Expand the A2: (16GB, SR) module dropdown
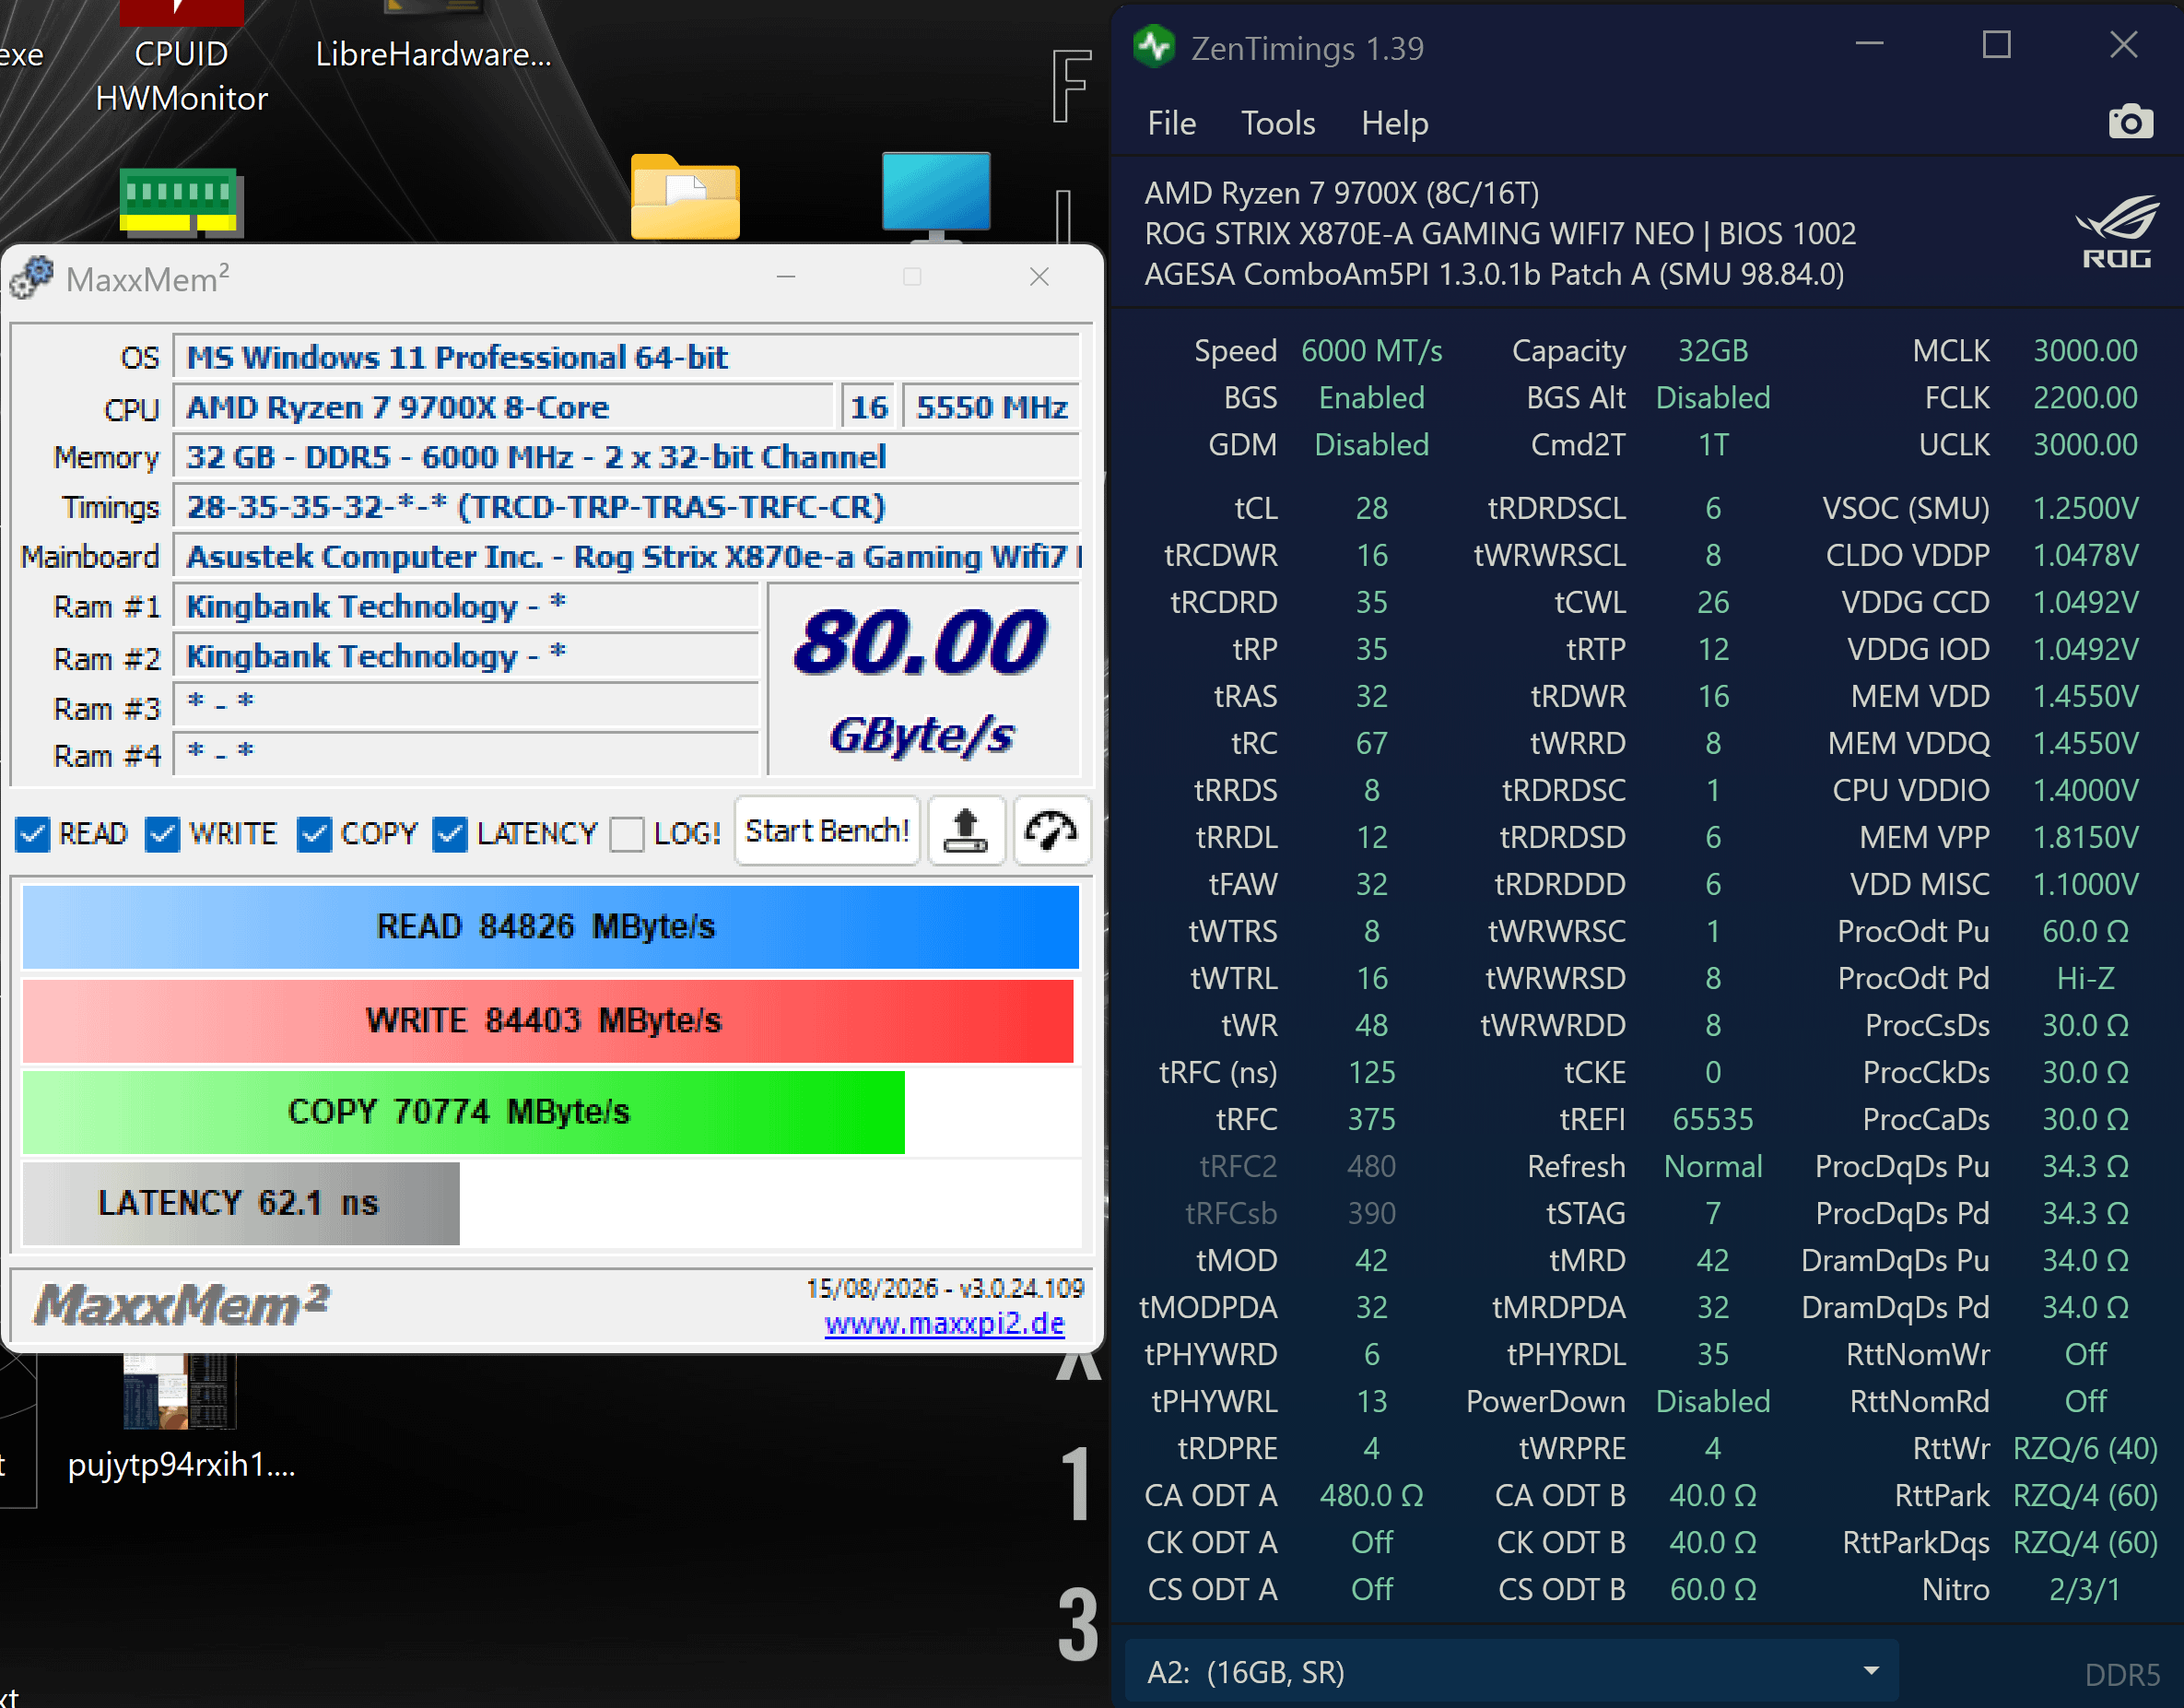This screenshot has height=1708, width=2184. [1511, 1672]
